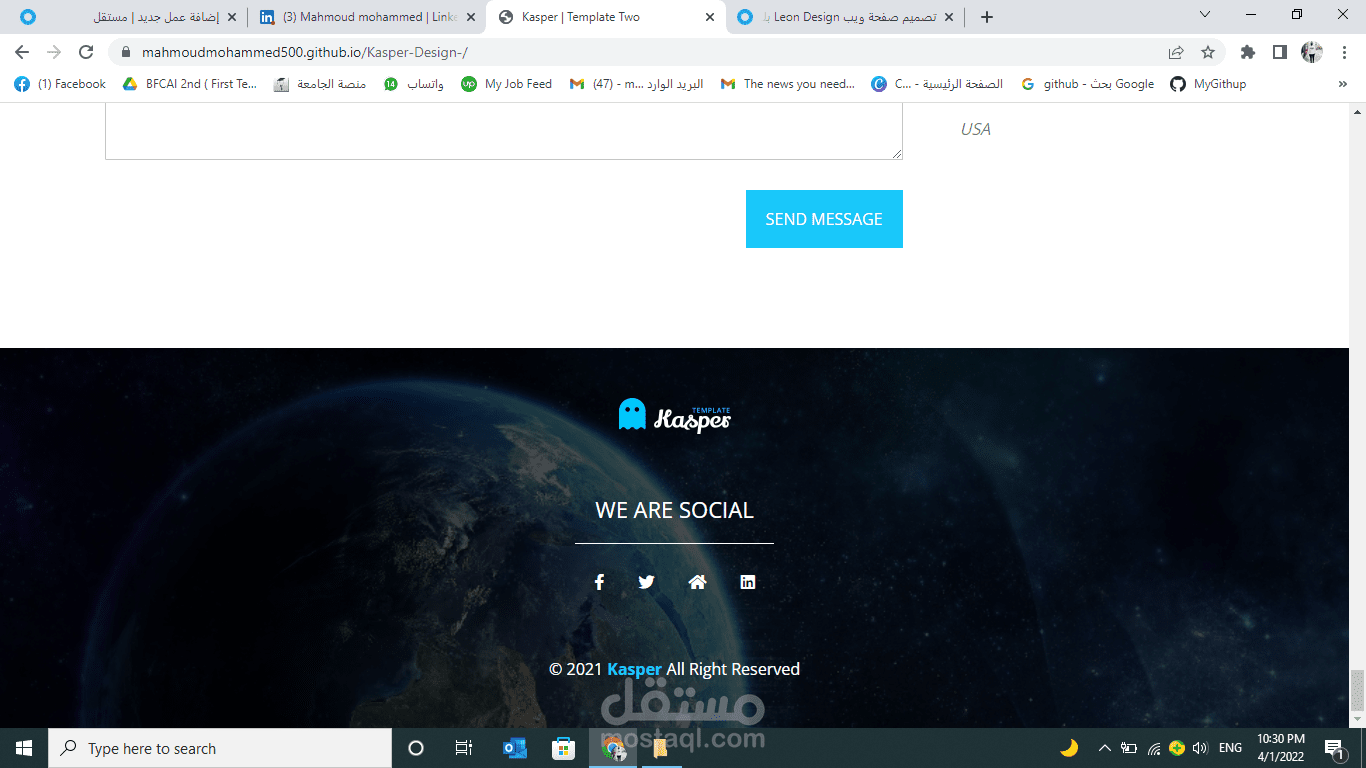Open a new browser tab with plus
The height and width of the screenshot is (768, 1366).
[x=987, y=17]
